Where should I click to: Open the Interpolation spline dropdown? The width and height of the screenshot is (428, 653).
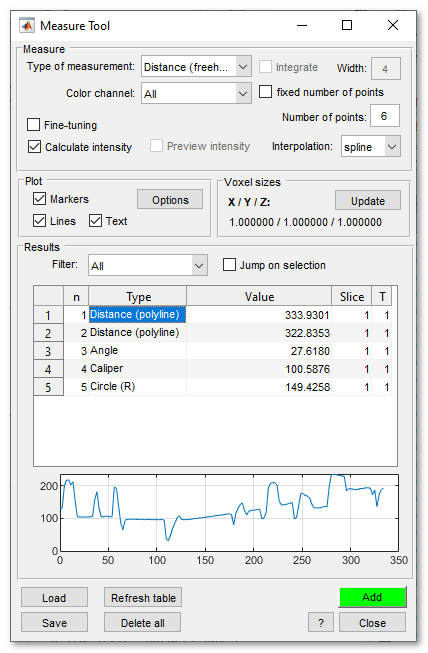[371, 147]
